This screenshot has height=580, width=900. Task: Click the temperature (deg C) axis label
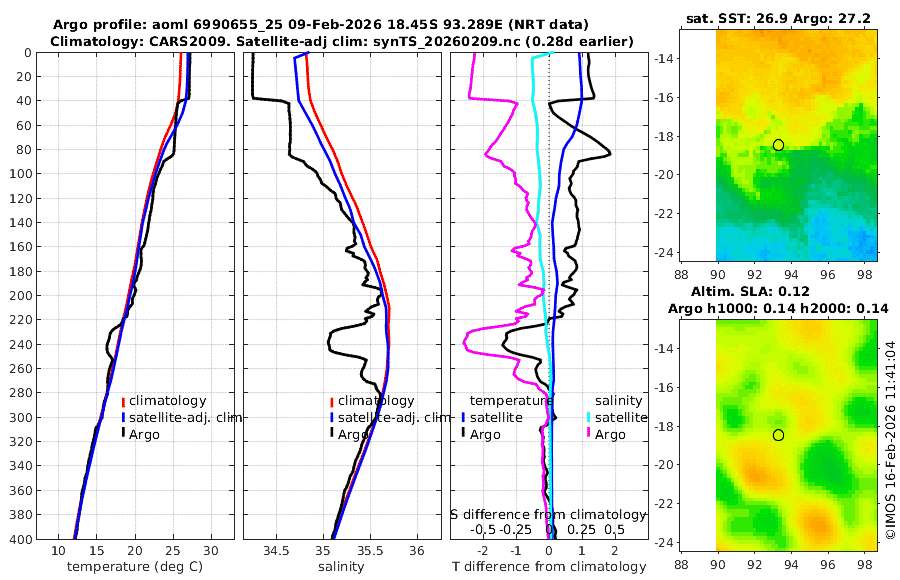coord(135,567)
